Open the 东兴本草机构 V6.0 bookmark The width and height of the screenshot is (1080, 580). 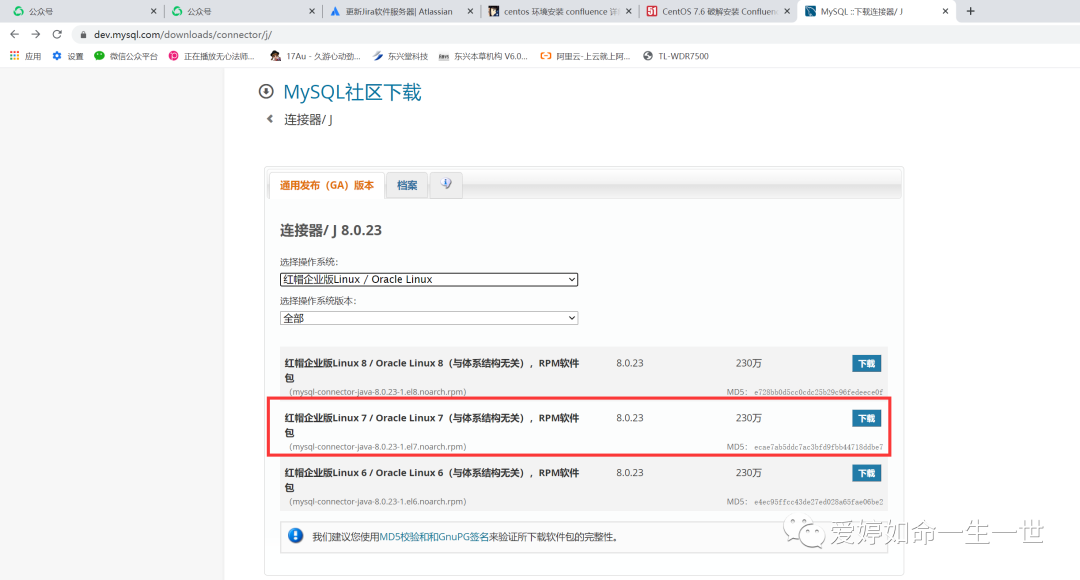point(483,56)
